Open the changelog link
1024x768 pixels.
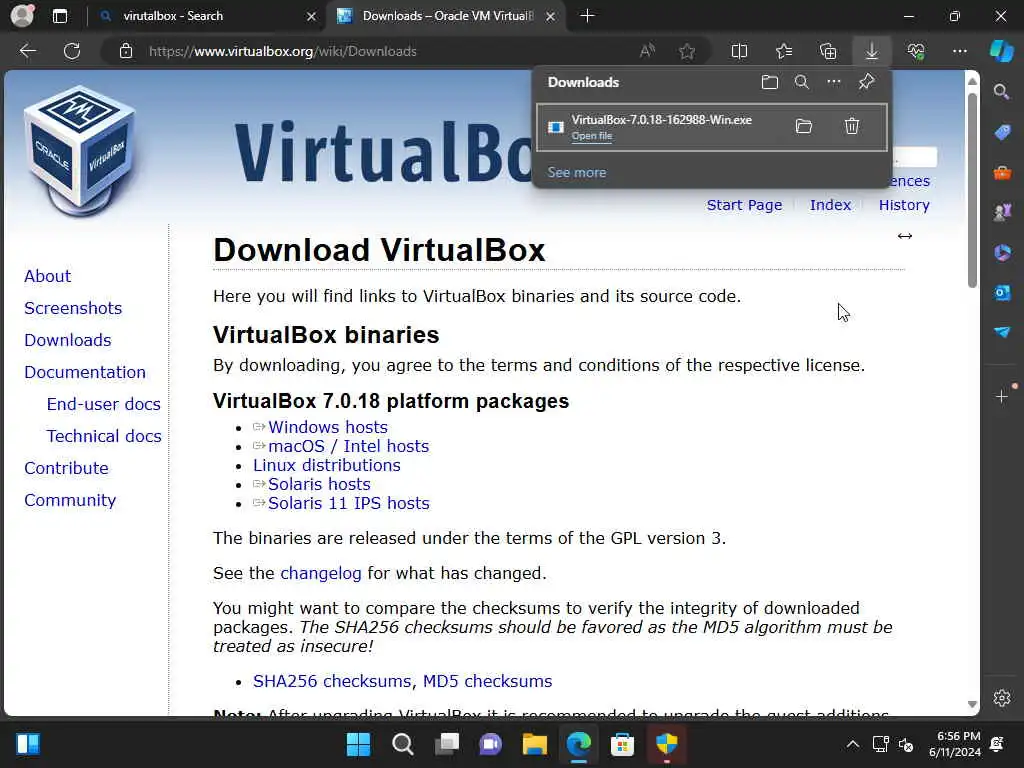point(321,573)
